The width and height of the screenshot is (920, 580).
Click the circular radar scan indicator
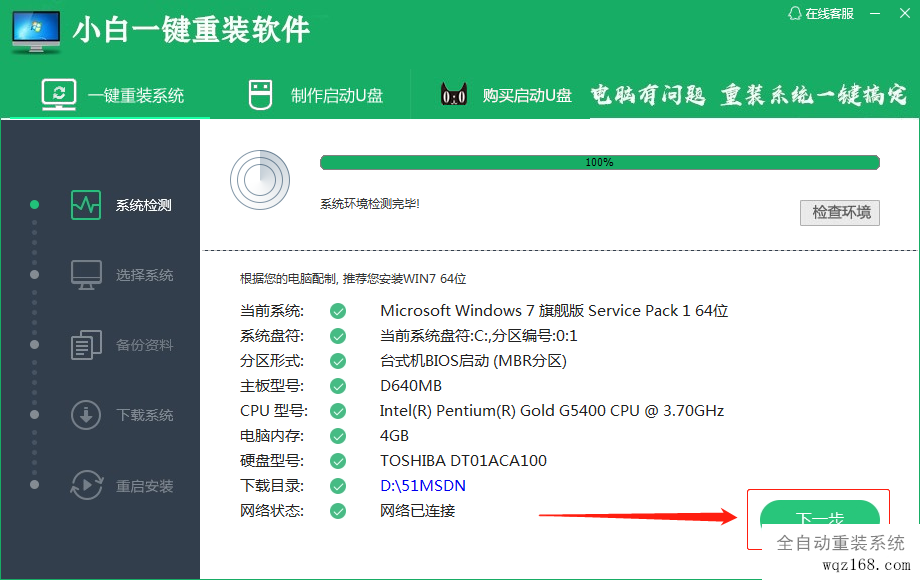(260, 180)
